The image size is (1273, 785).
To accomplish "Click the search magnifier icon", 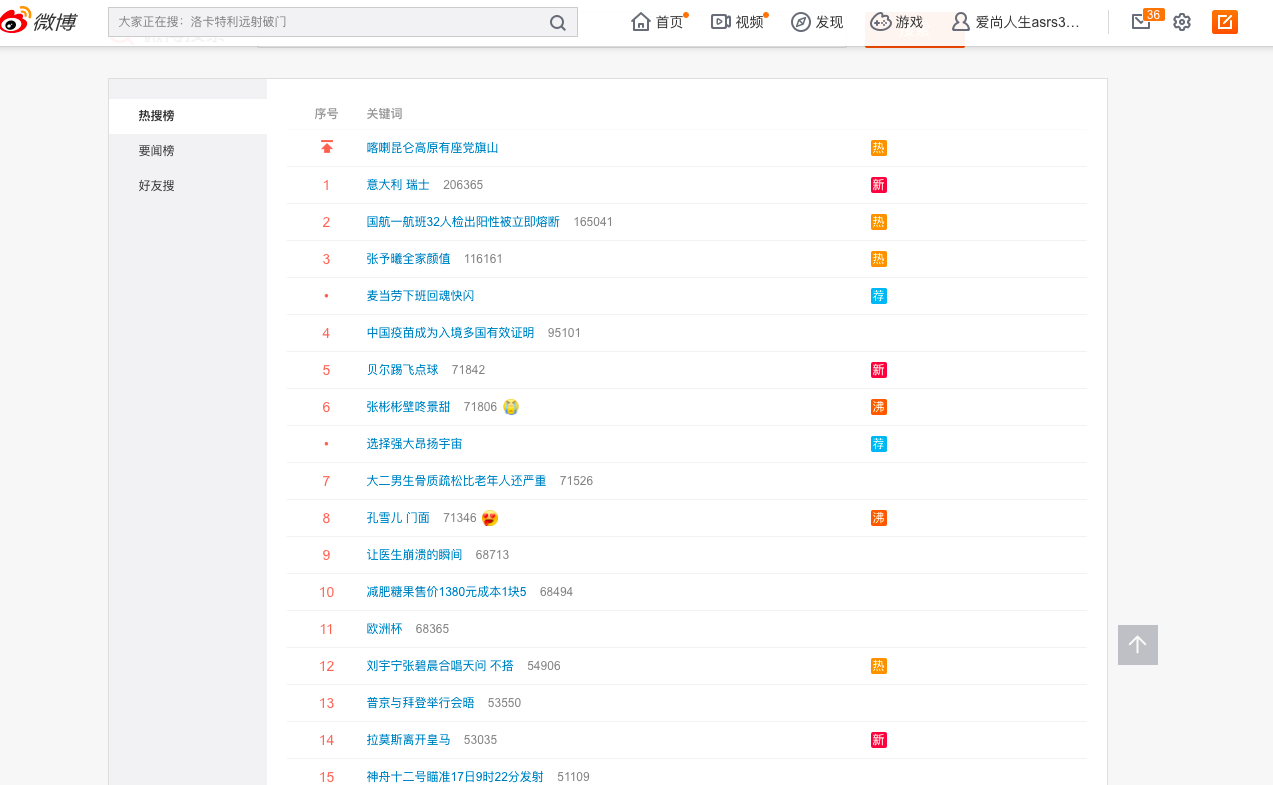I will [558, 22].
